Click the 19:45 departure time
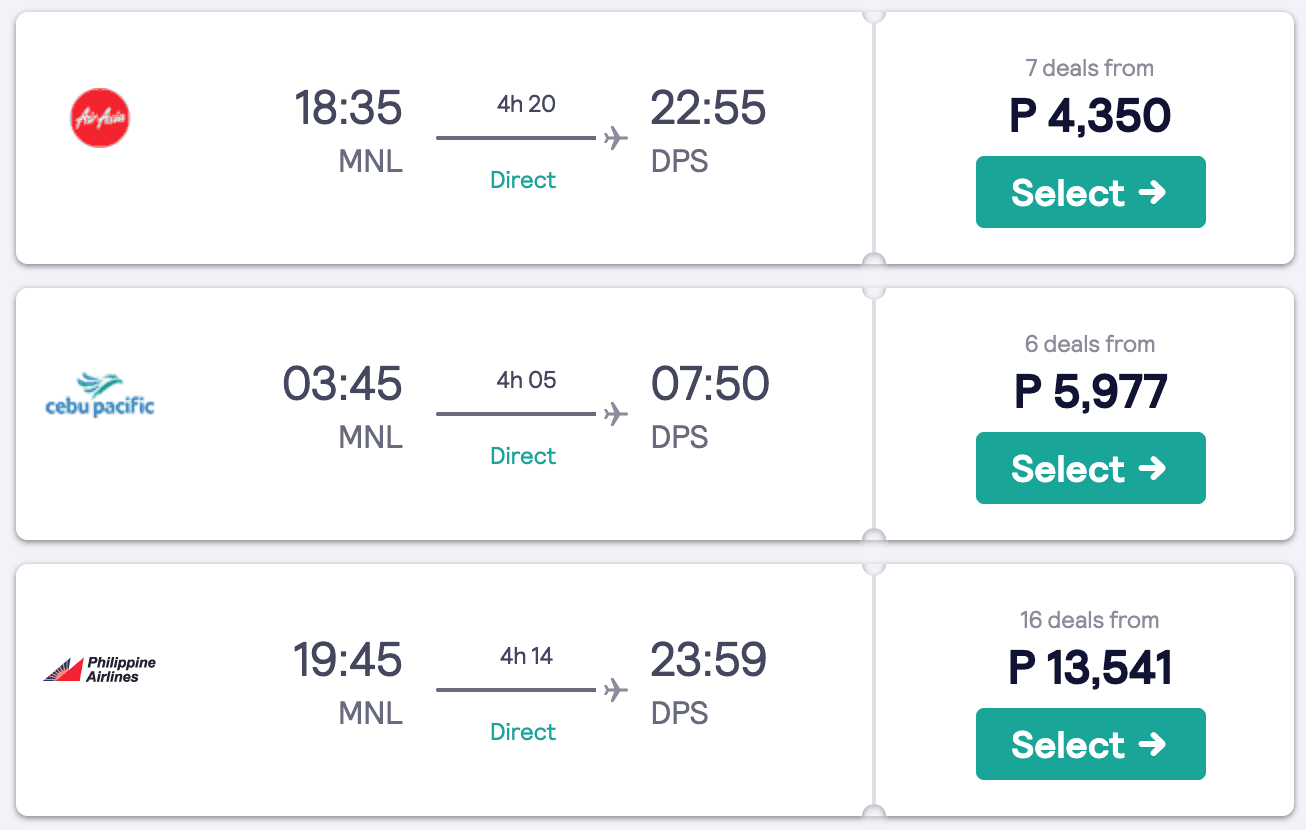 point(348,660)
